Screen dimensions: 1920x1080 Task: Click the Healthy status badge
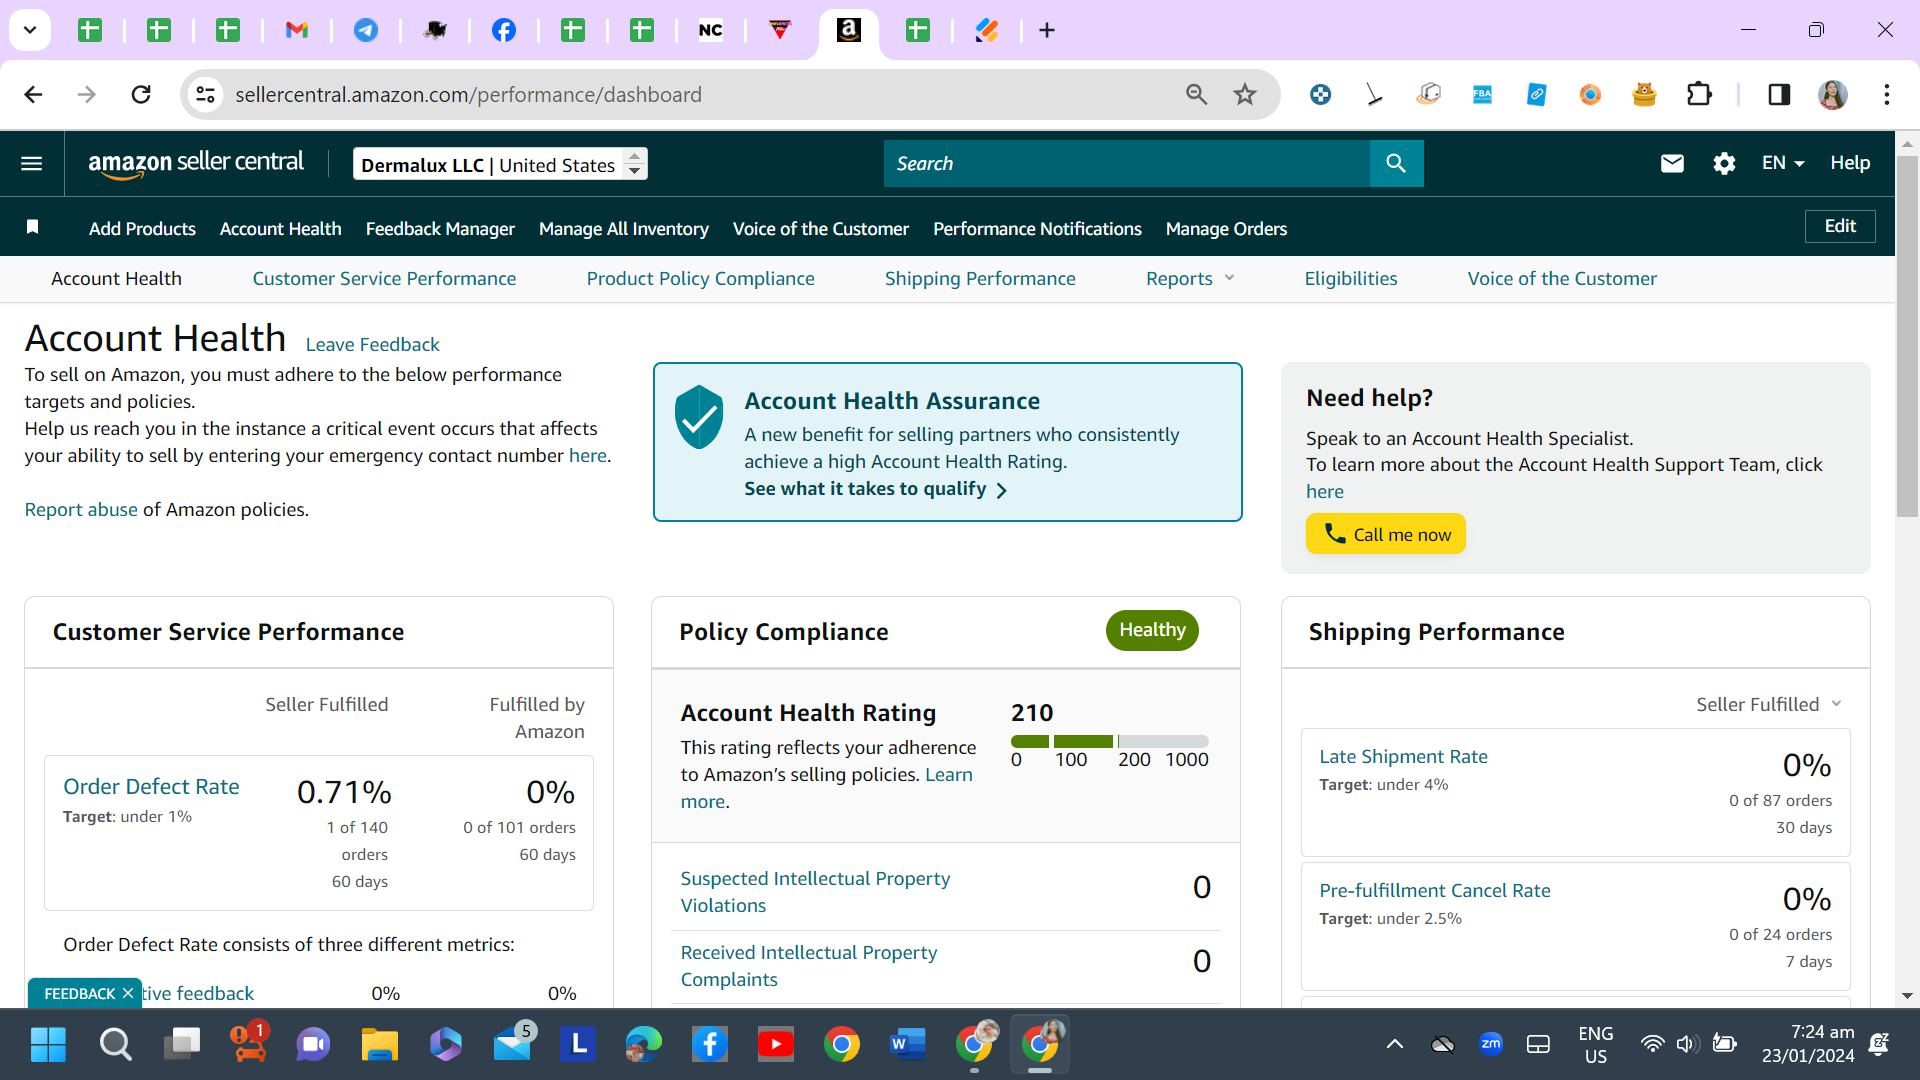(1152, 630)
